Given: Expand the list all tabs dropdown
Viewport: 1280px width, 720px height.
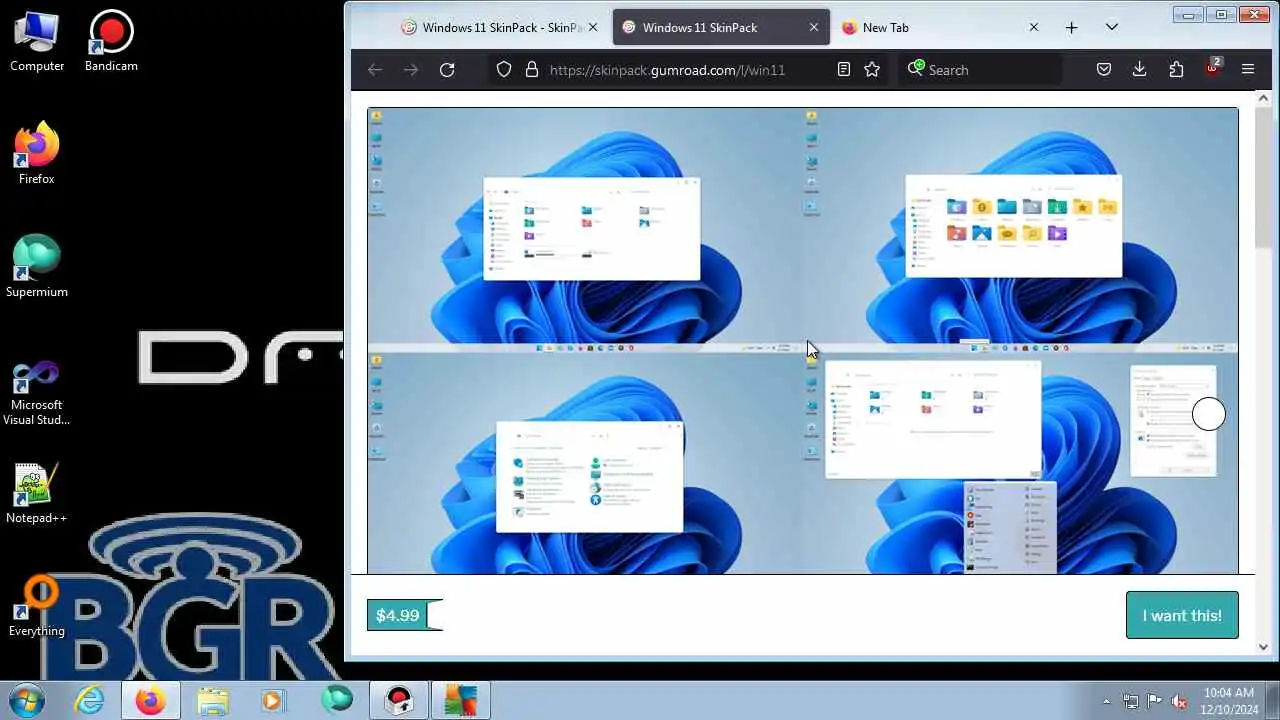Looking at the screenshot, I should [x=1111, y=28].
